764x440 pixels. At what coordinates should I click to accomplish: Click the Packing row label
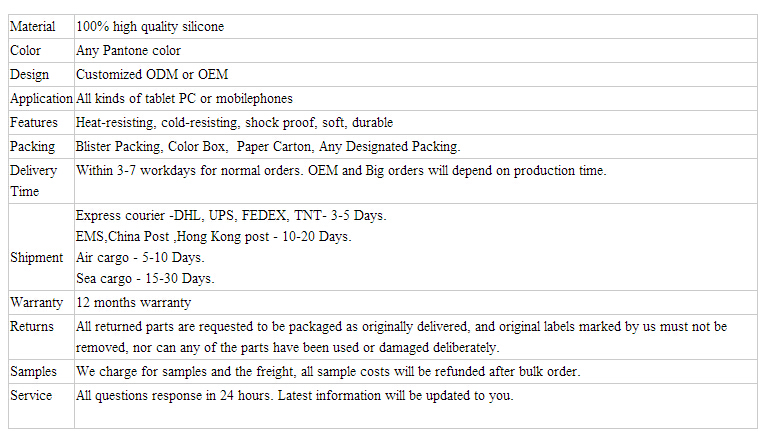(x=32, y=147)
